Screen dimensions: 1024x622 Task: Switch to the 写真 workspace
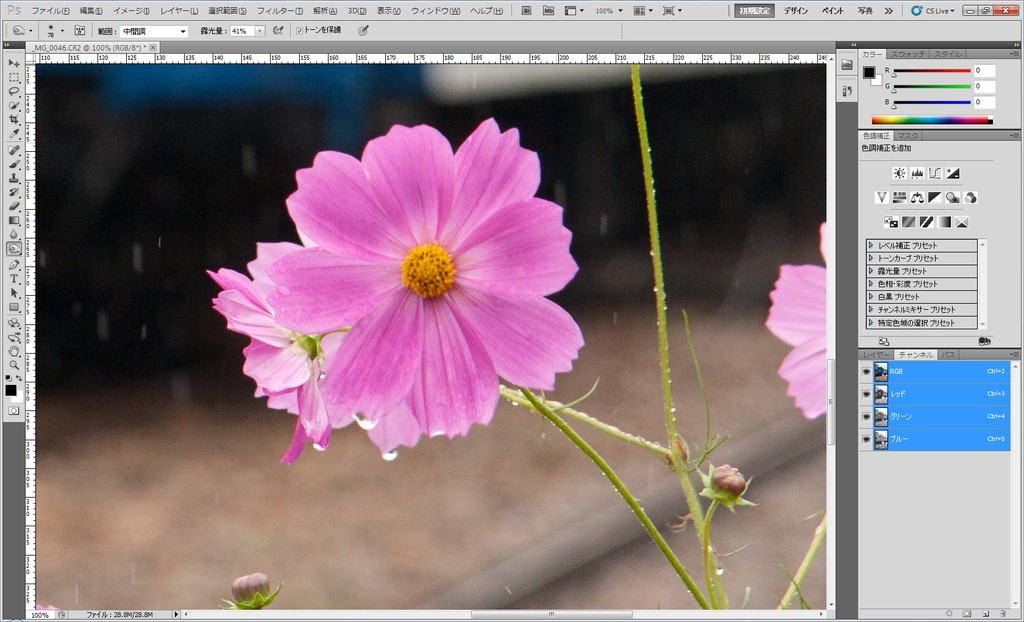coord(865,10)
